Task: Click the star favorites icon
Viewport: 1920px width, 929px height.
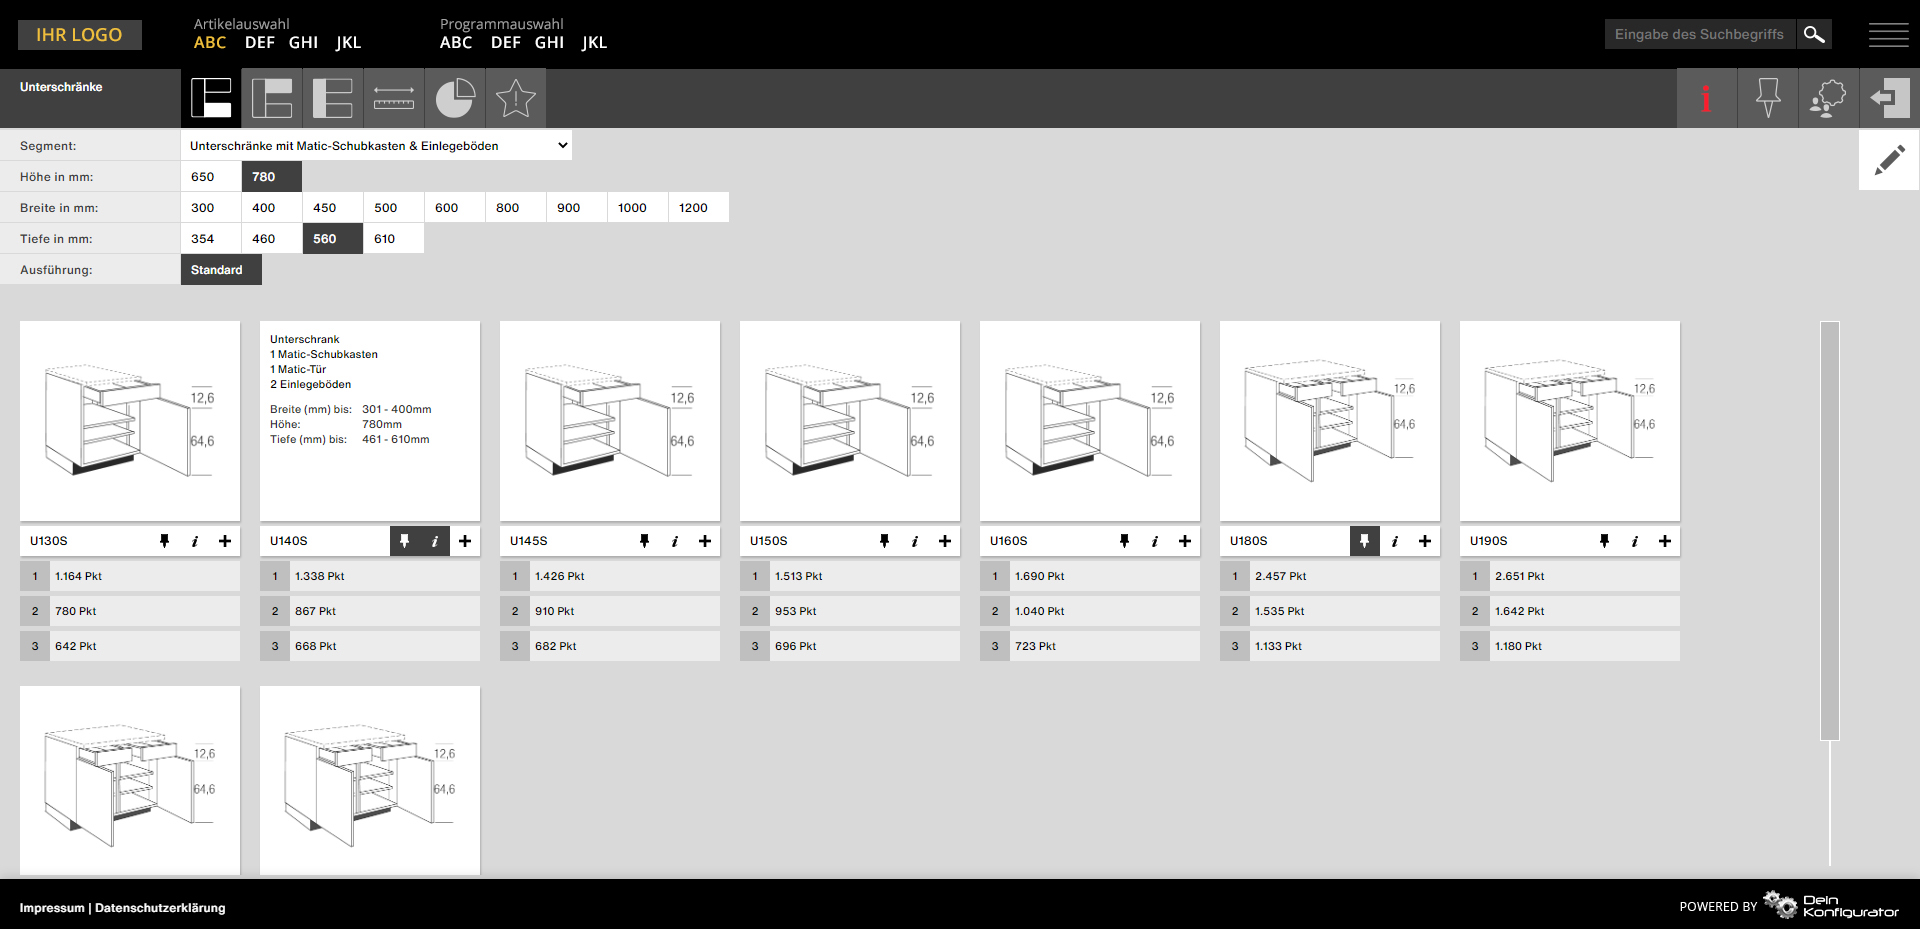Action: click(516, 98)
